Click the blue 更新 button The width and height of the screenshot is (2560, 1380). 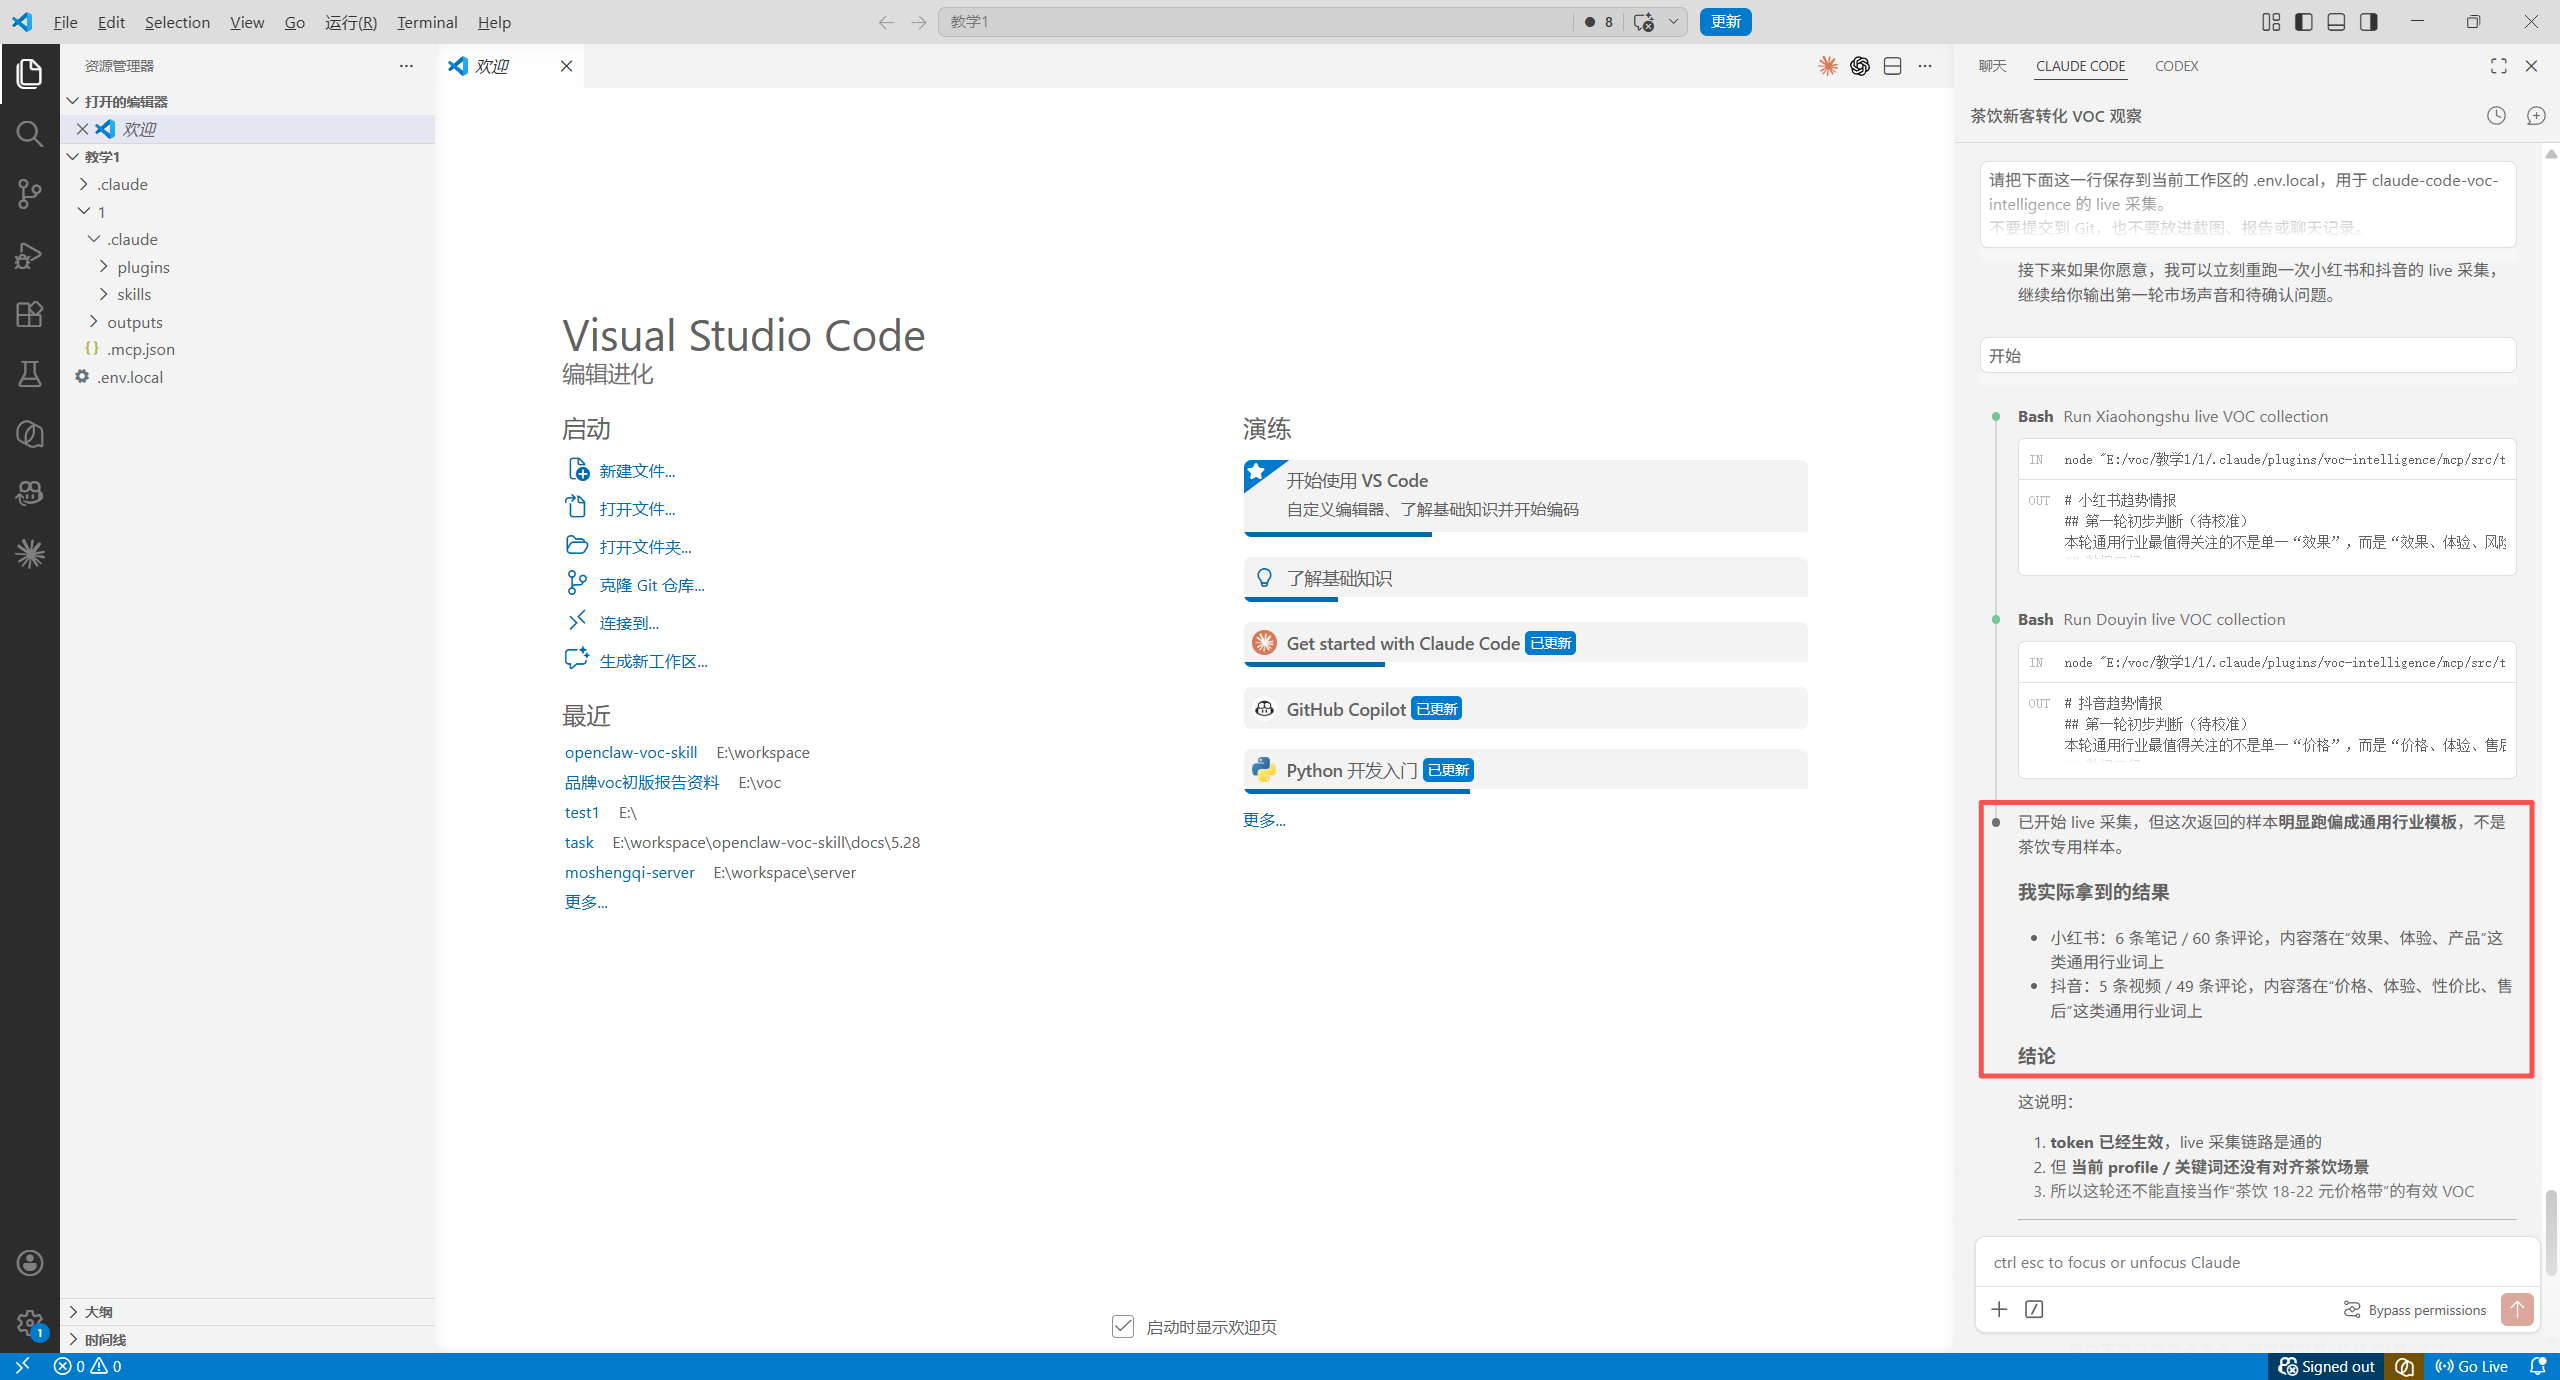[x=1725, y=22]
